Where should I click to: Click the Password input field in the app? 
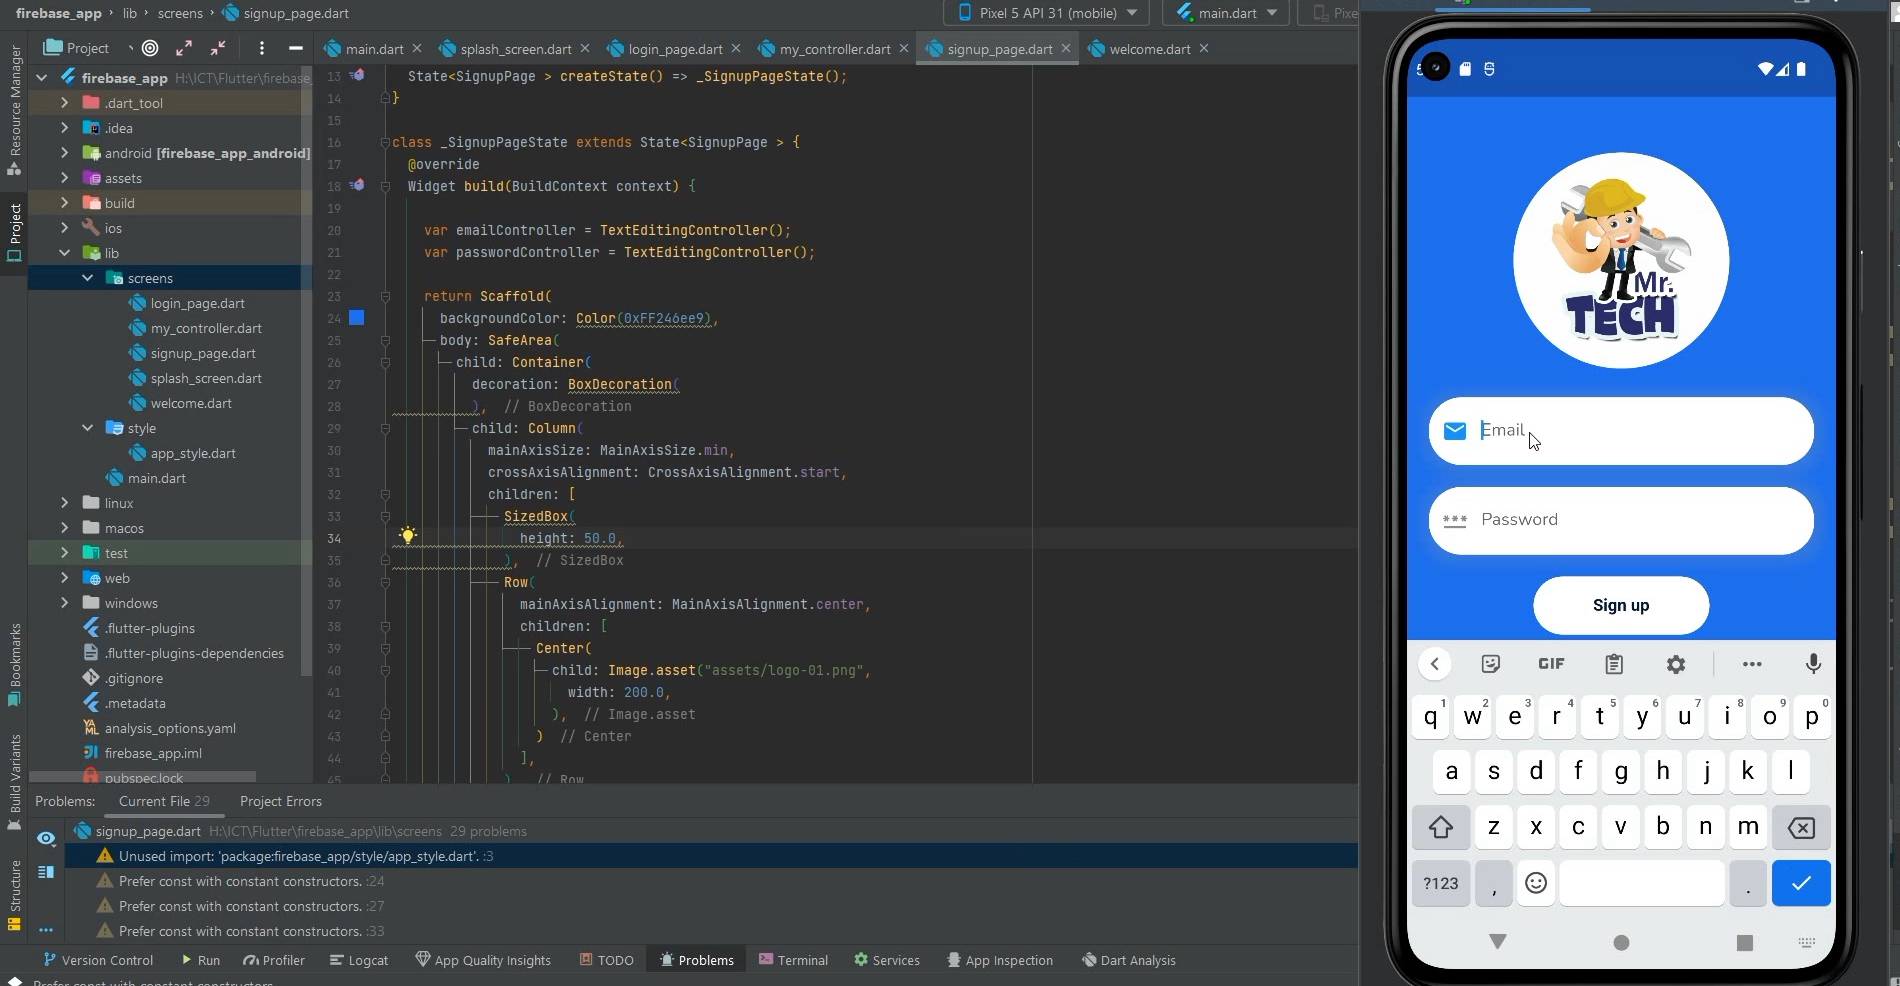click(1620, 520)
